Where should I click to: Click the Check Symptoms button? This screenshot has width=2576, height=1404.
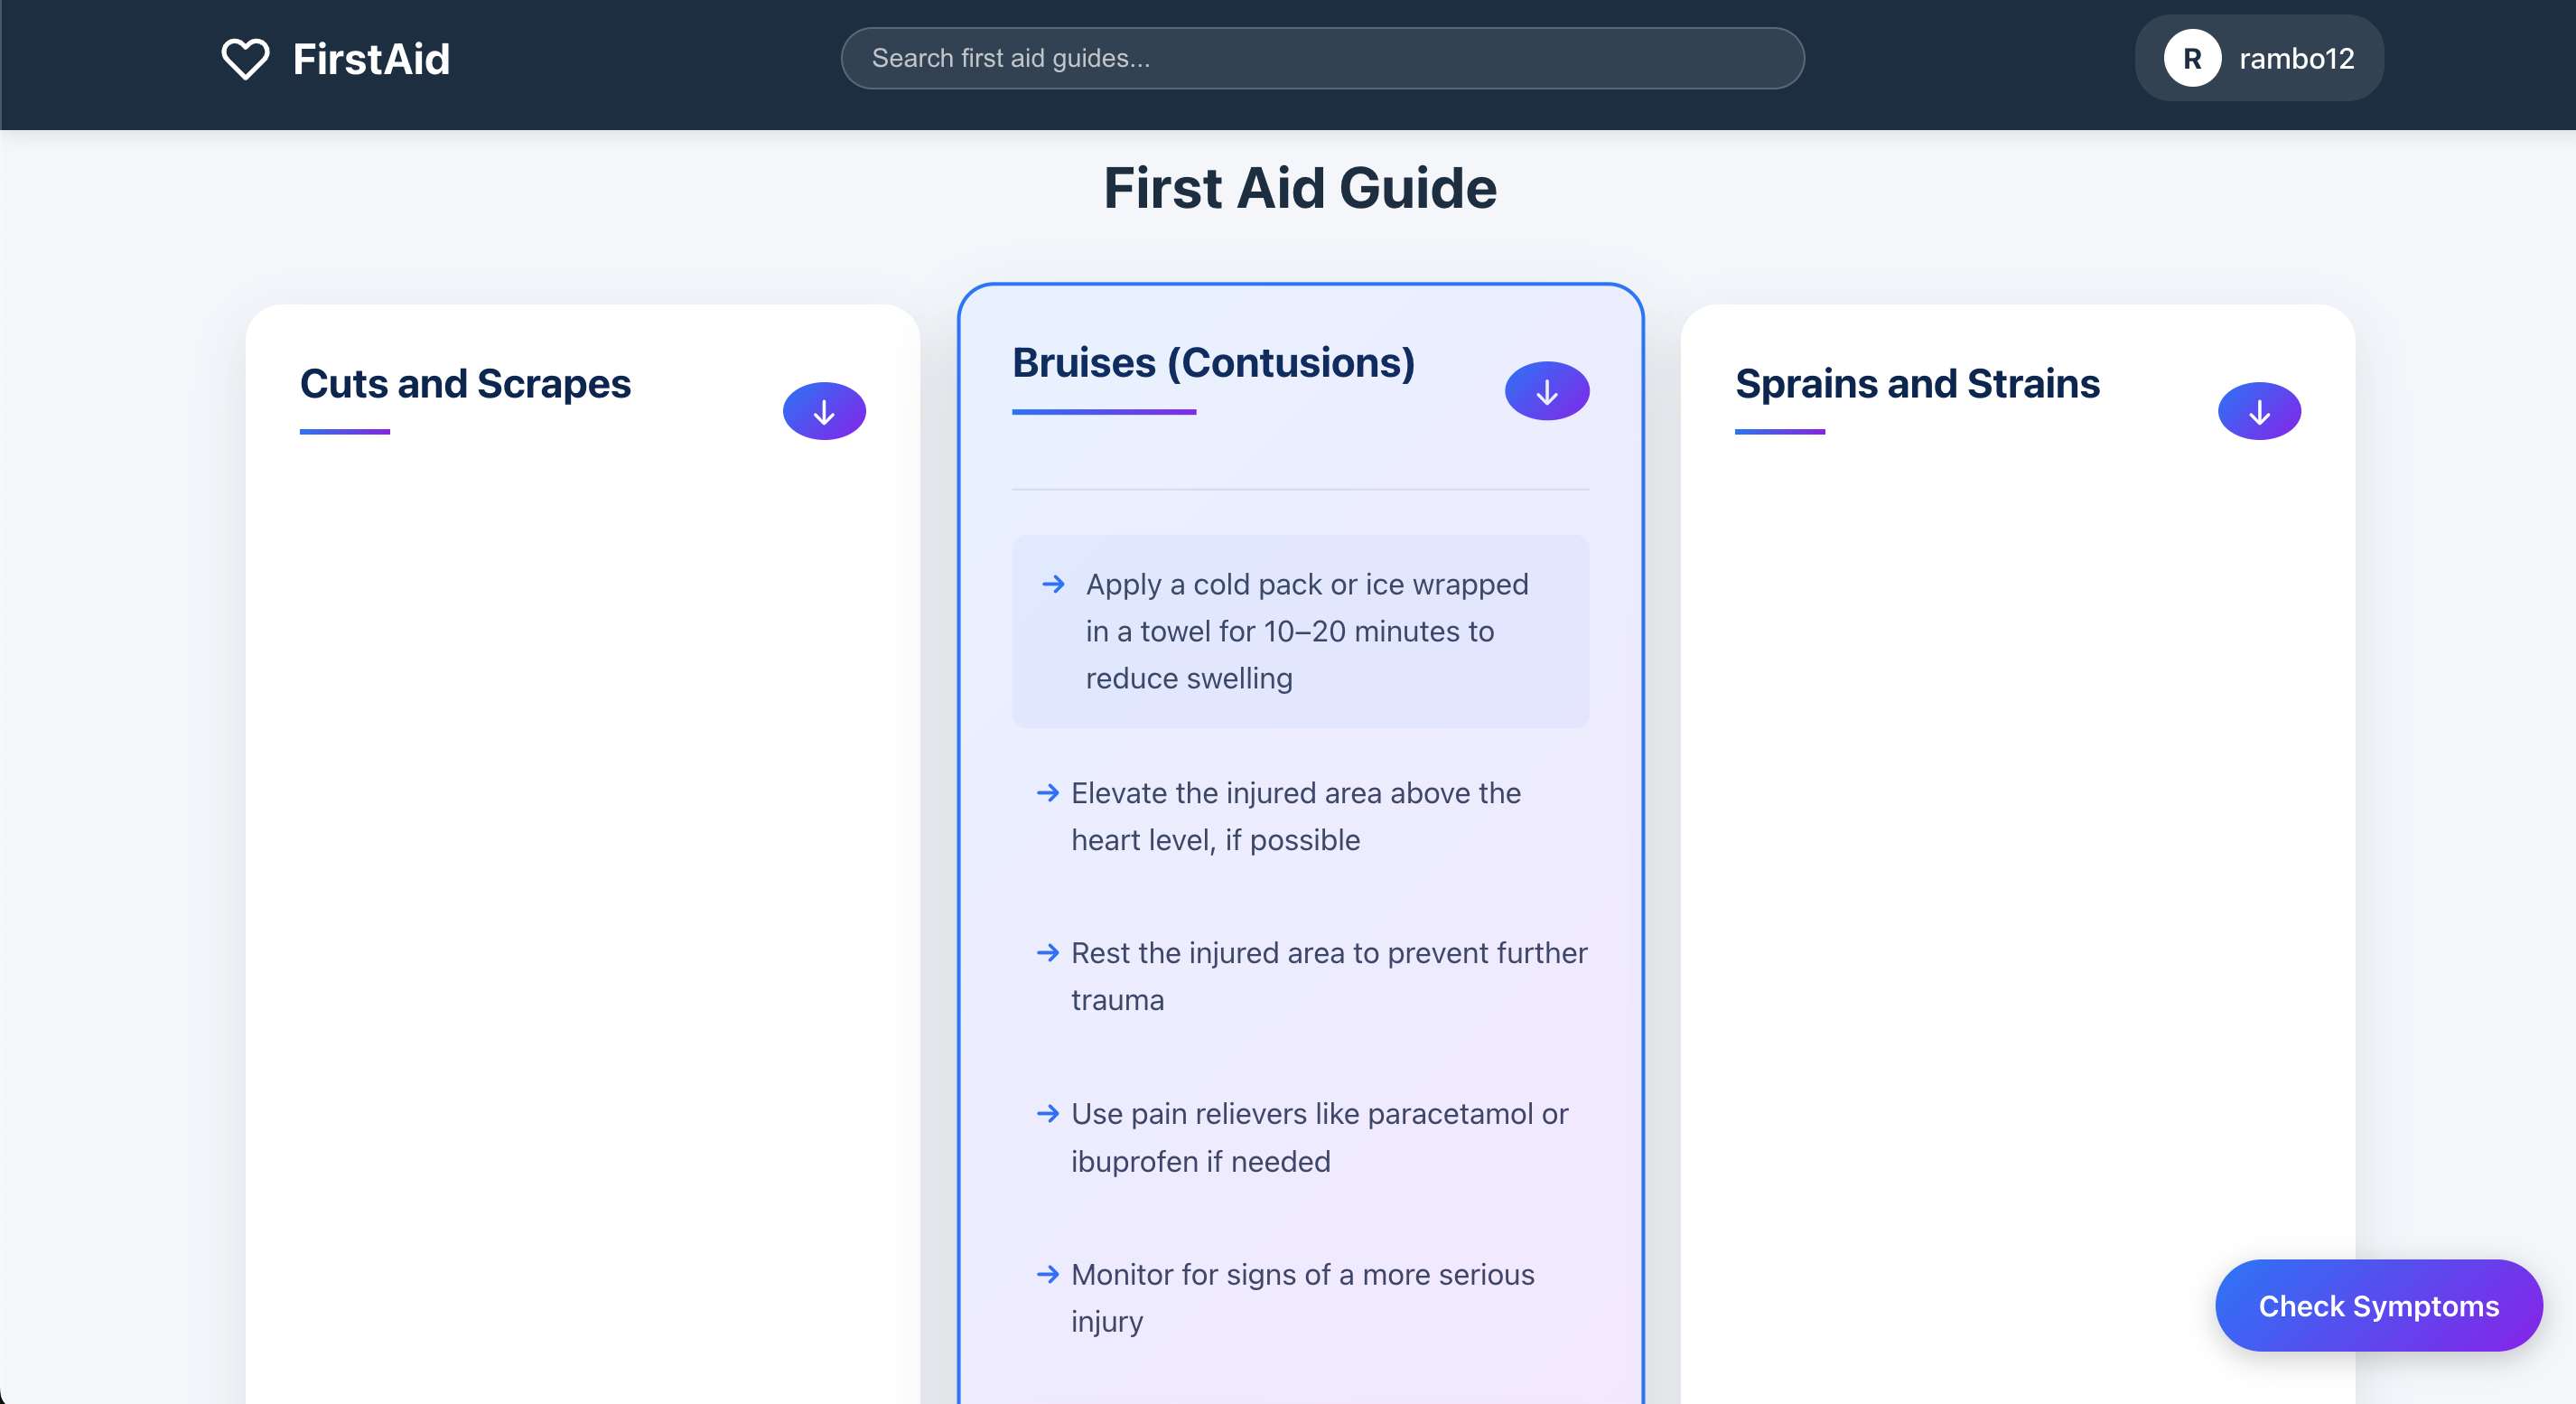pyautogui.click(x=2378, y=1306)
